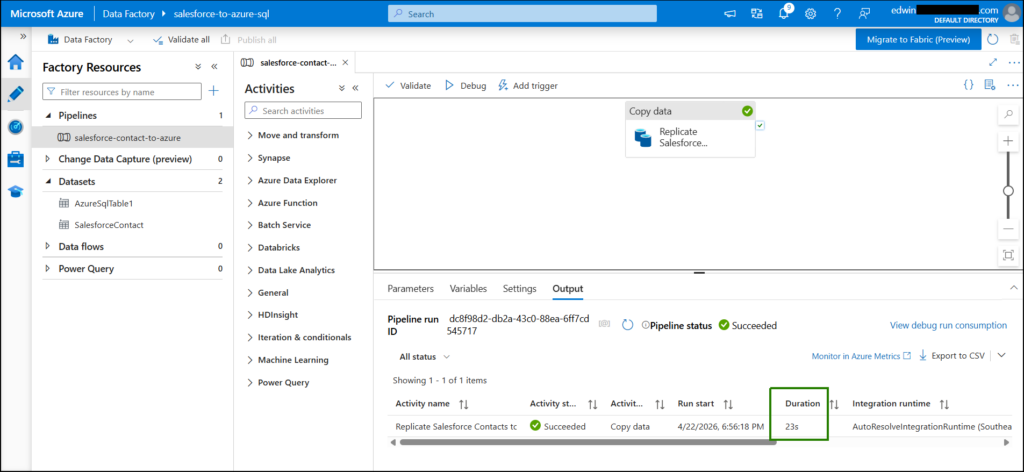Open the Home icon in left sidebar
Screen dimensions: 1024x472
[16, 62]
